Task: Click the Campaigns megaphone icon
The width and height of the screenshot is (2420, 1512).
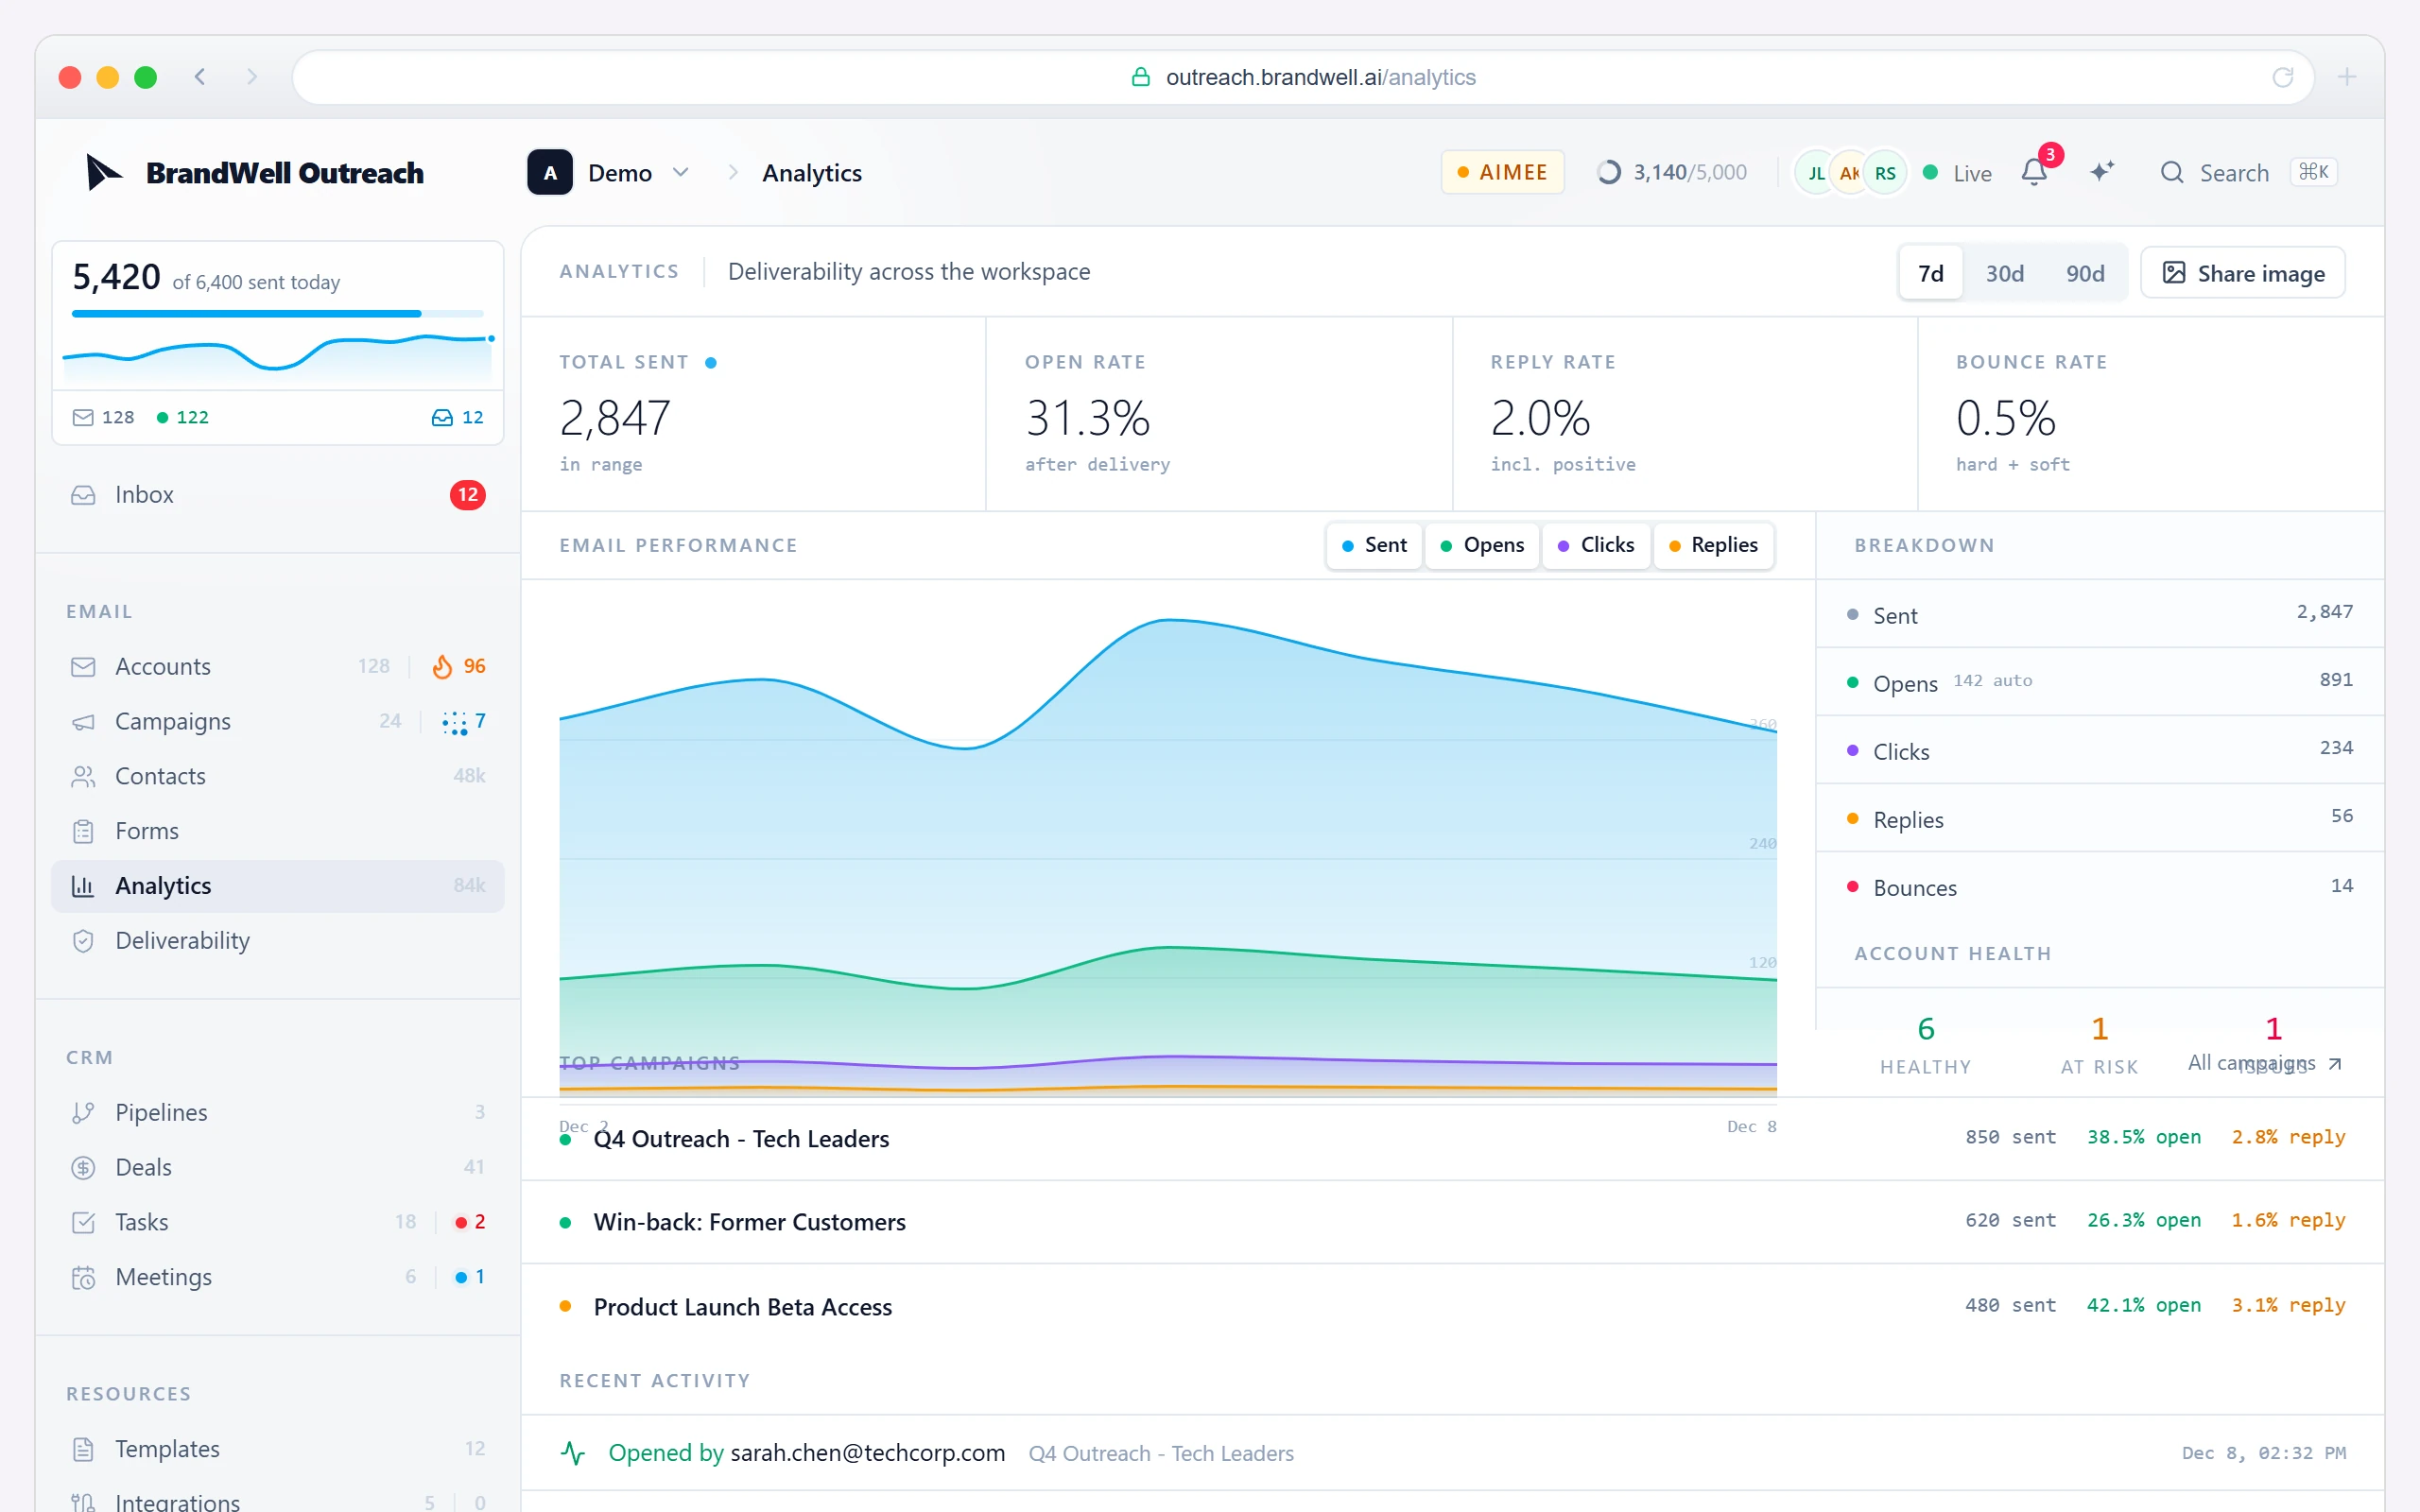Action: pyautogui.click(x=83, y=721)
